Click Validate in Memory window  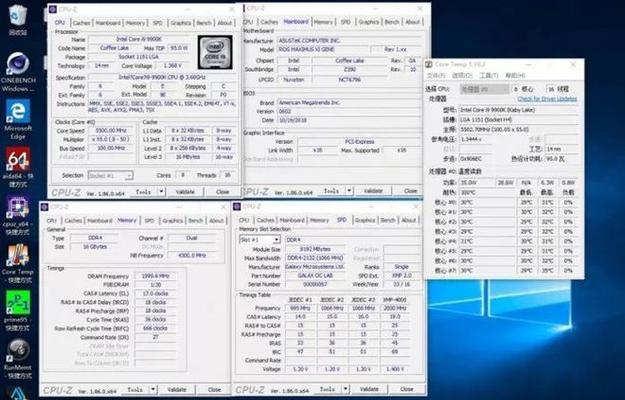pyautogui.click(x=177, y=389)
